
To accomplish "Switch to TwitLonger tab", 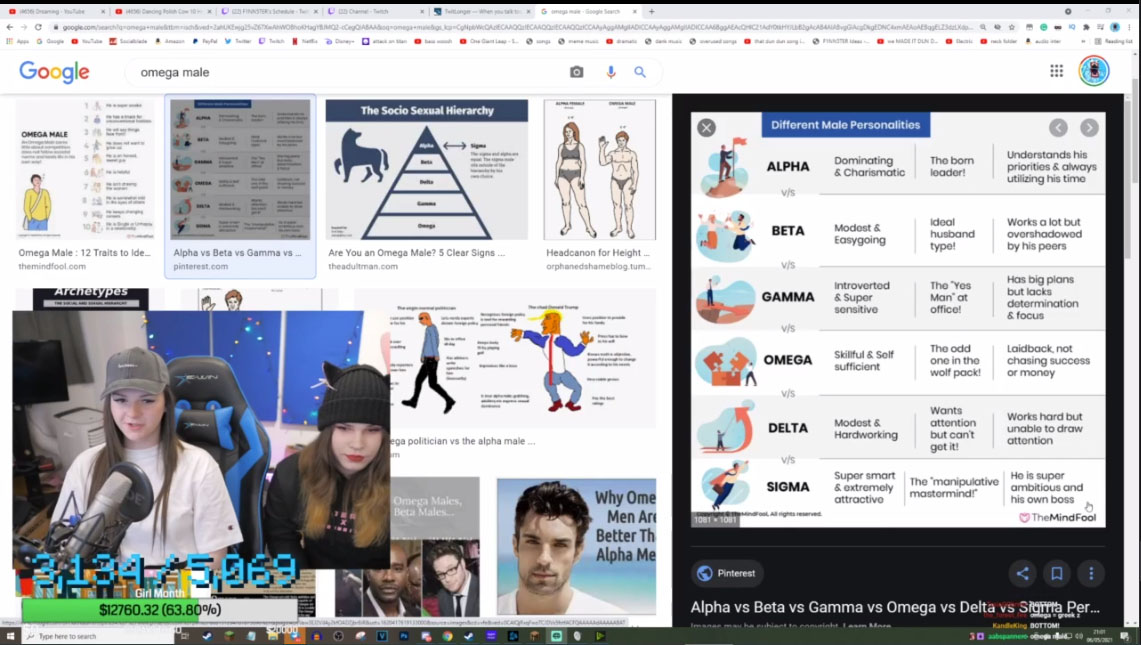I will click(480, 12).
